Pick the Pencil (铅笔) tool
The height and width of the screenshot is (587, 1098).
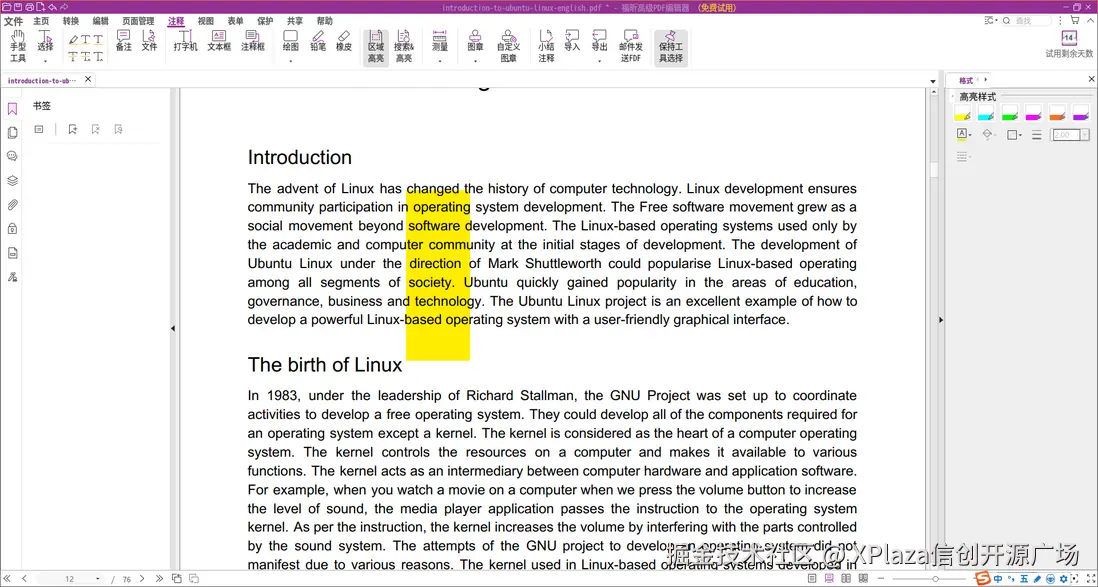(318, 41)
